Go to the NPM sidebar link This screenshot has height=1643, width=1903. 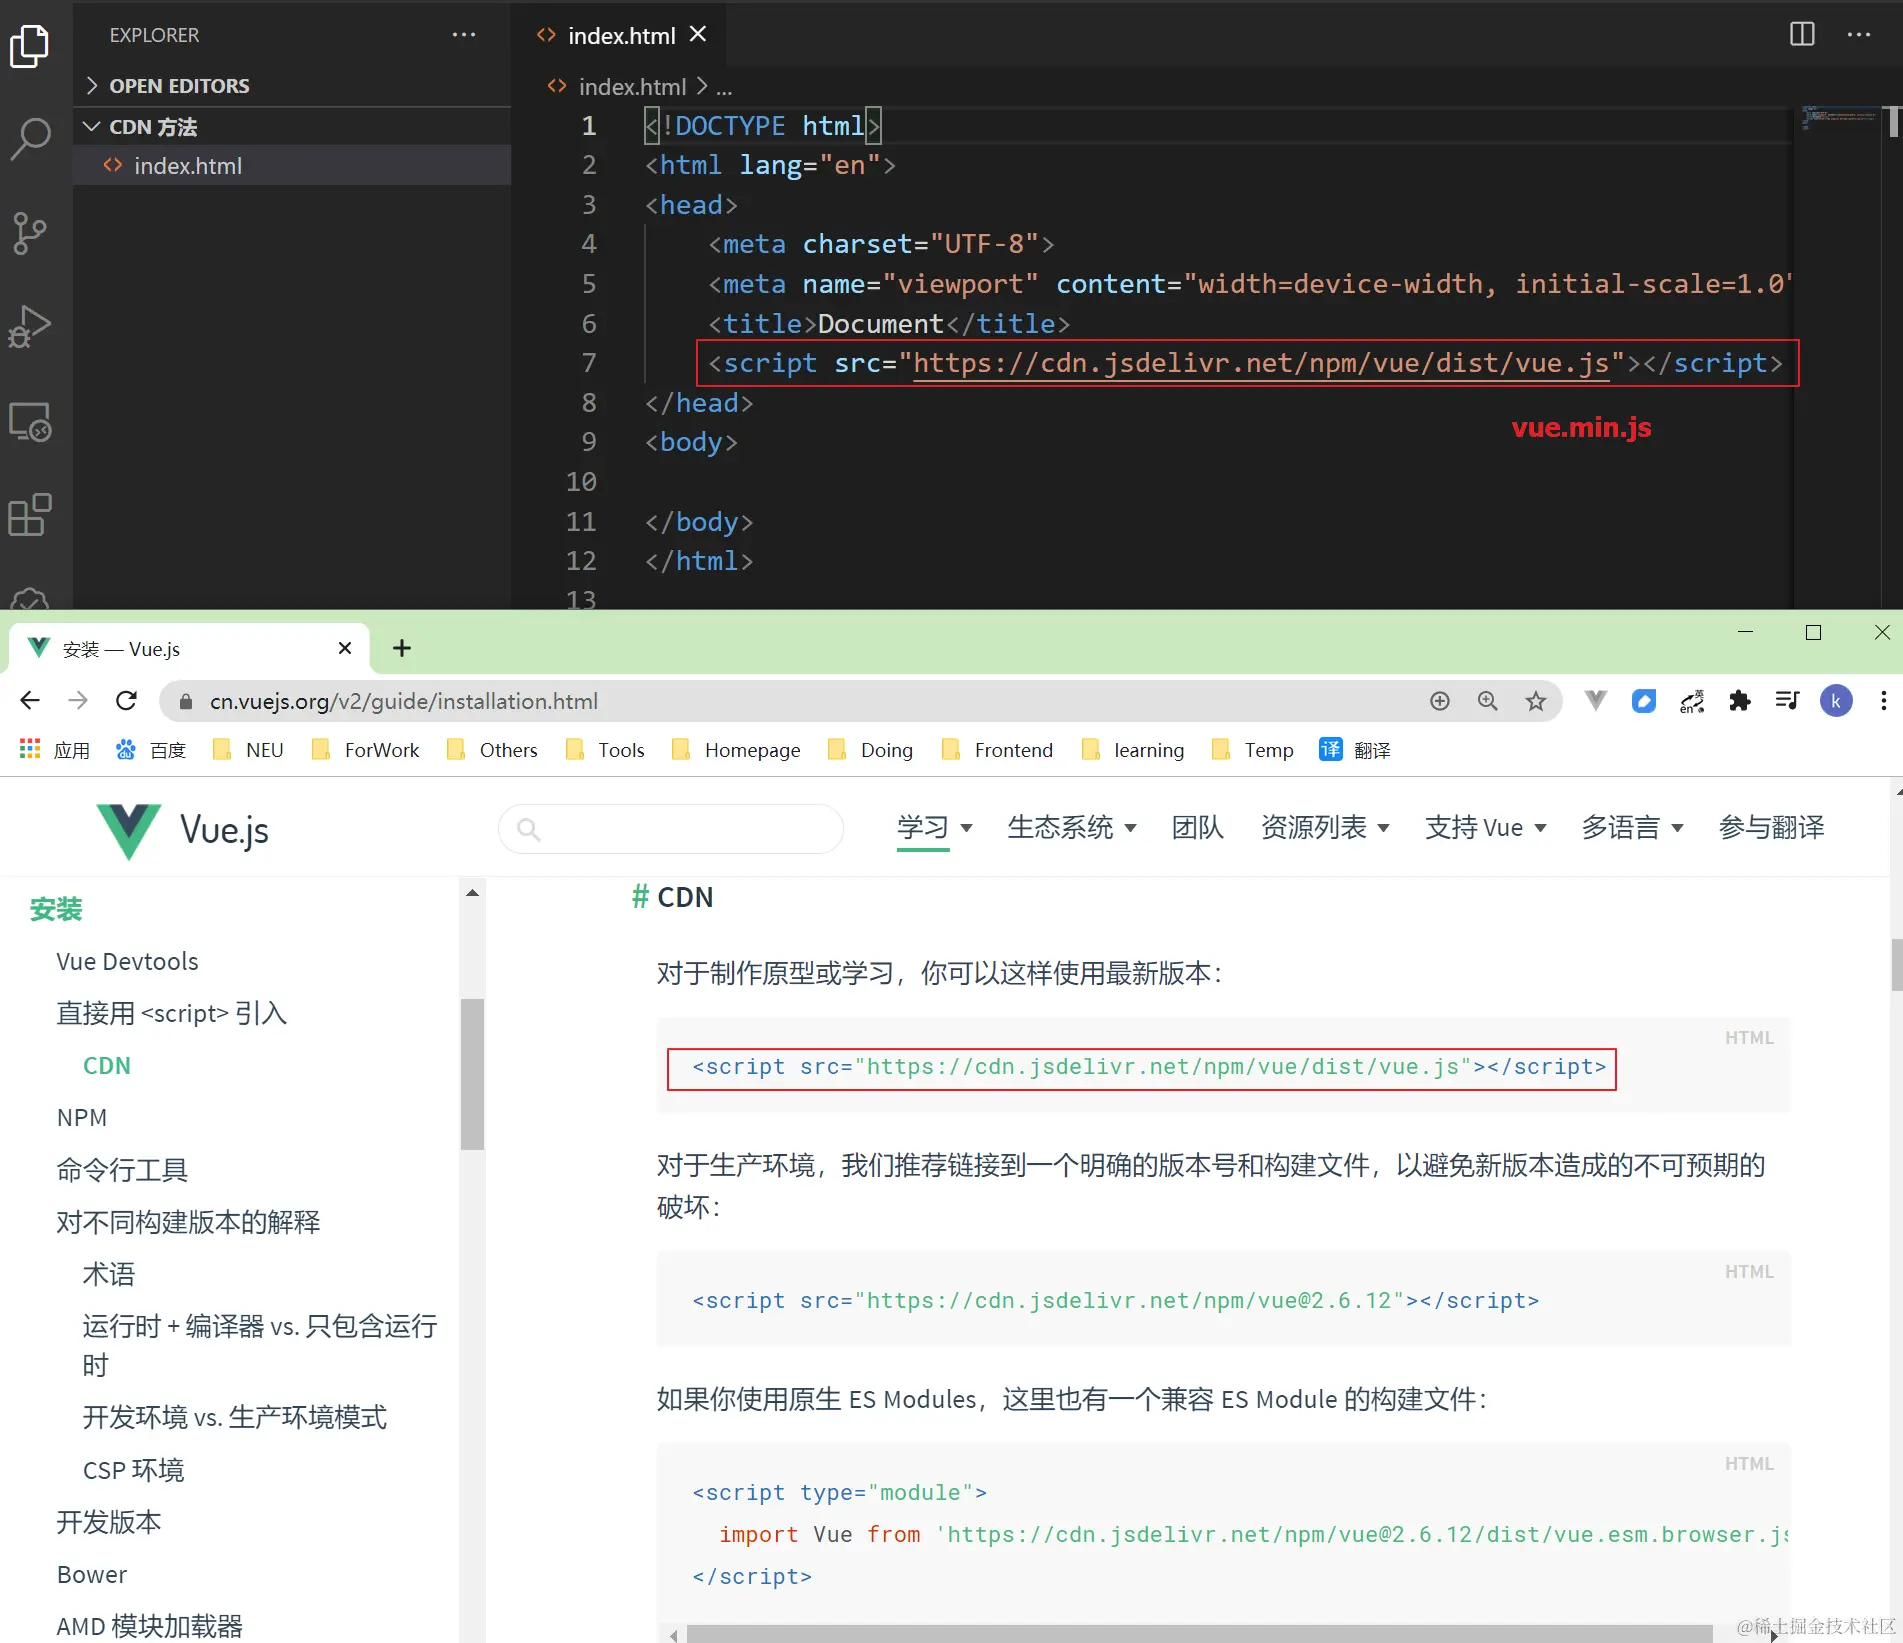click(x=82, y=1118)
